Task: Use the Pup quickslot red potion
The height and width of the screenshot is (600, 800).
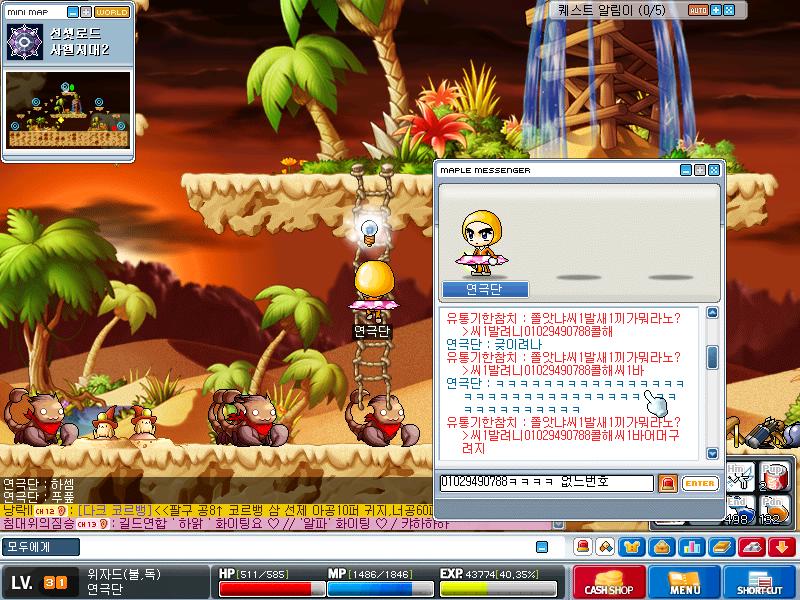Action: point(774,476)
